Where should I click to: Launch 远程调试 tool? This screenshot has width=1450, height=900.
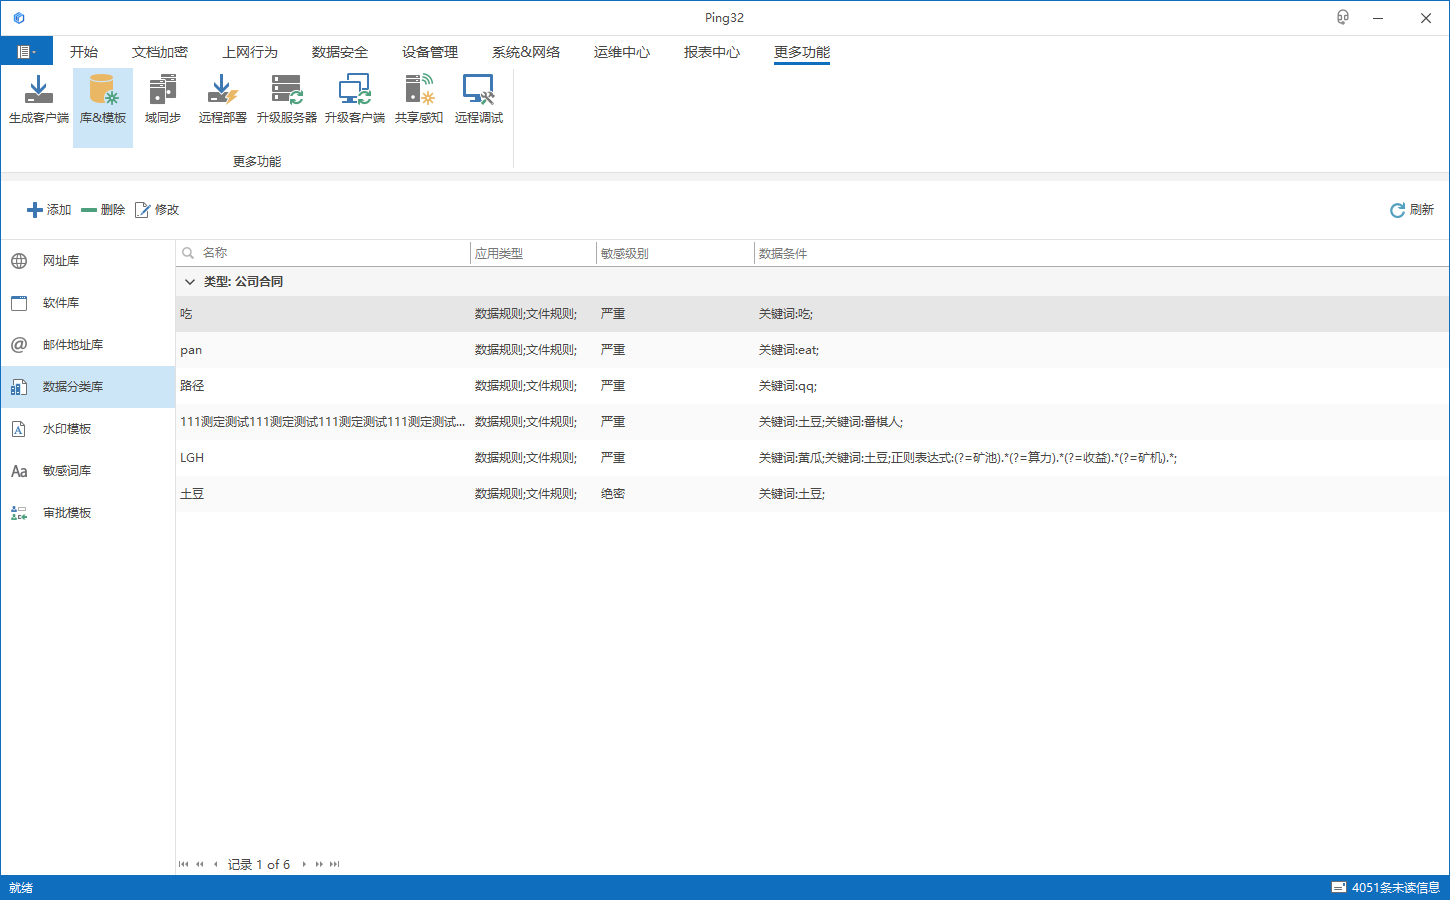pos(478,100)
